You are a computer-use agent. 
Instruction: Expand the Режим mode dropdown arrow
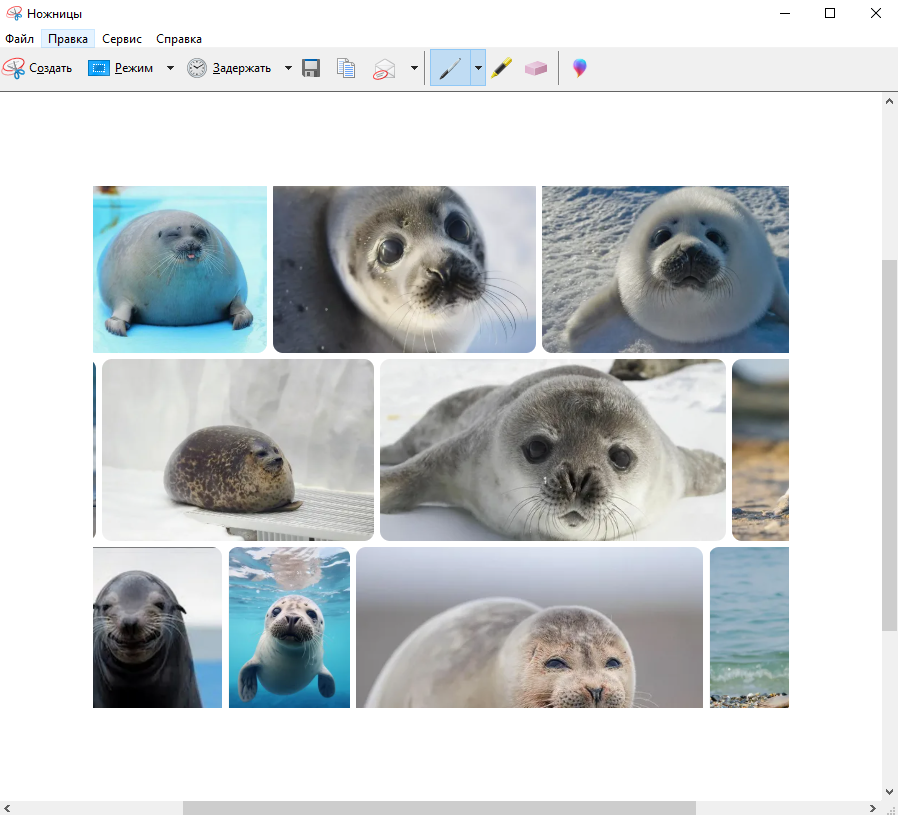pos(170,68)
